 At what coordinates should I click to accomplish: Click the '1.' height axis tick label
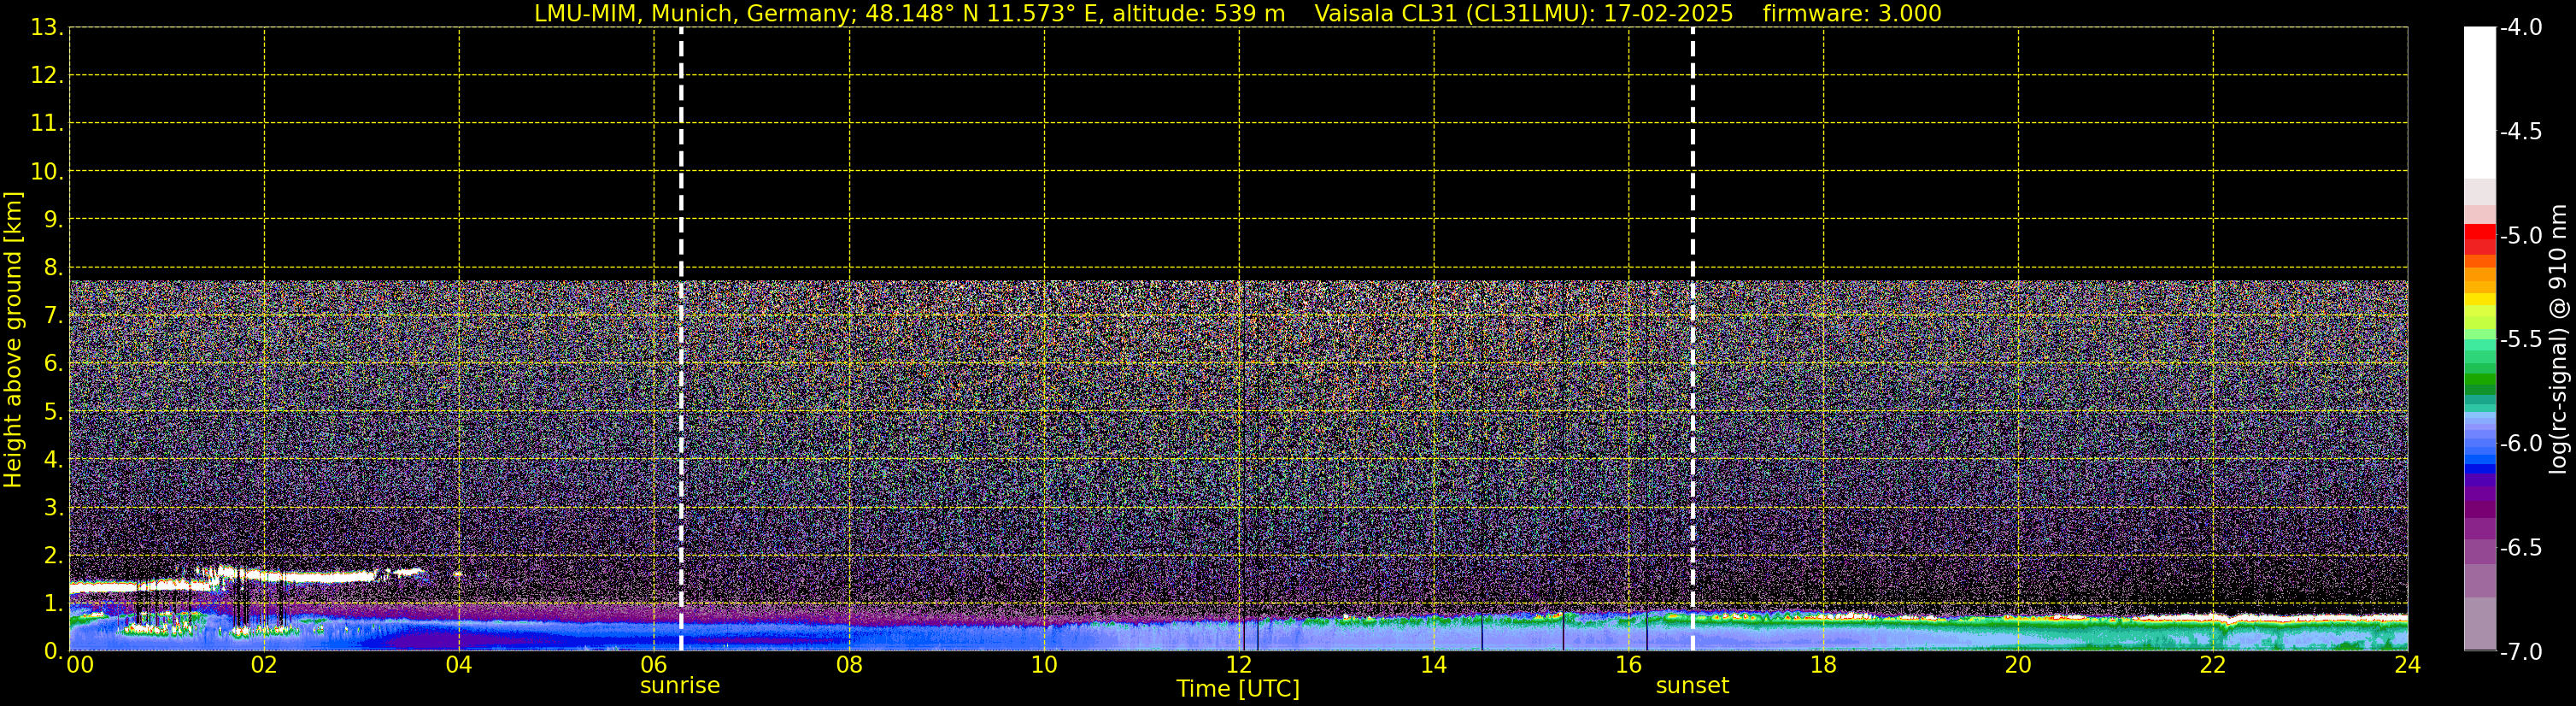(53, 603)
